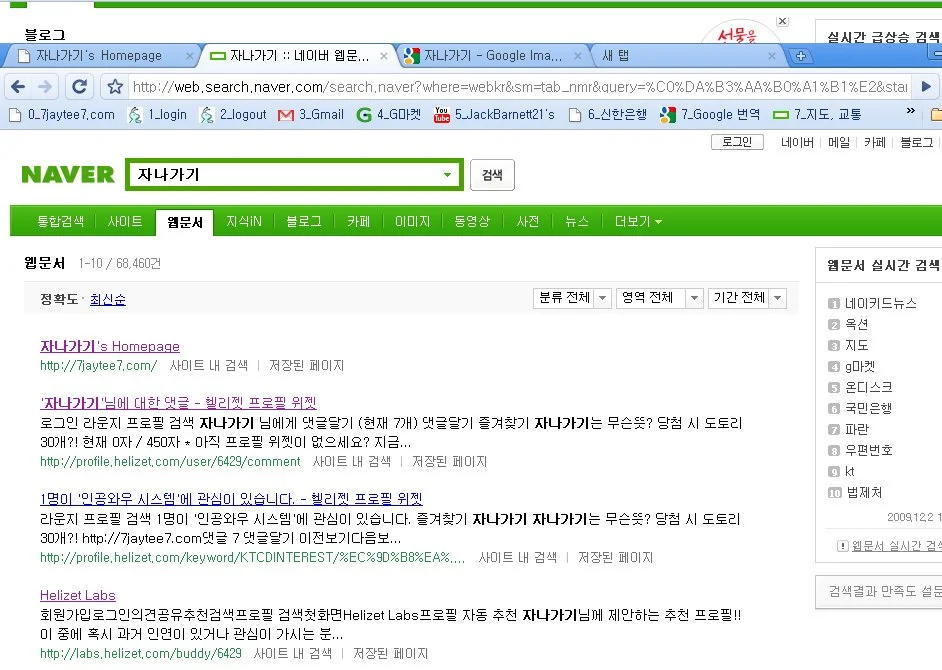The width and height of the screenshot is (942, 670).
Task: Reload the page with the refresh icon
Action: coord(79,87)
